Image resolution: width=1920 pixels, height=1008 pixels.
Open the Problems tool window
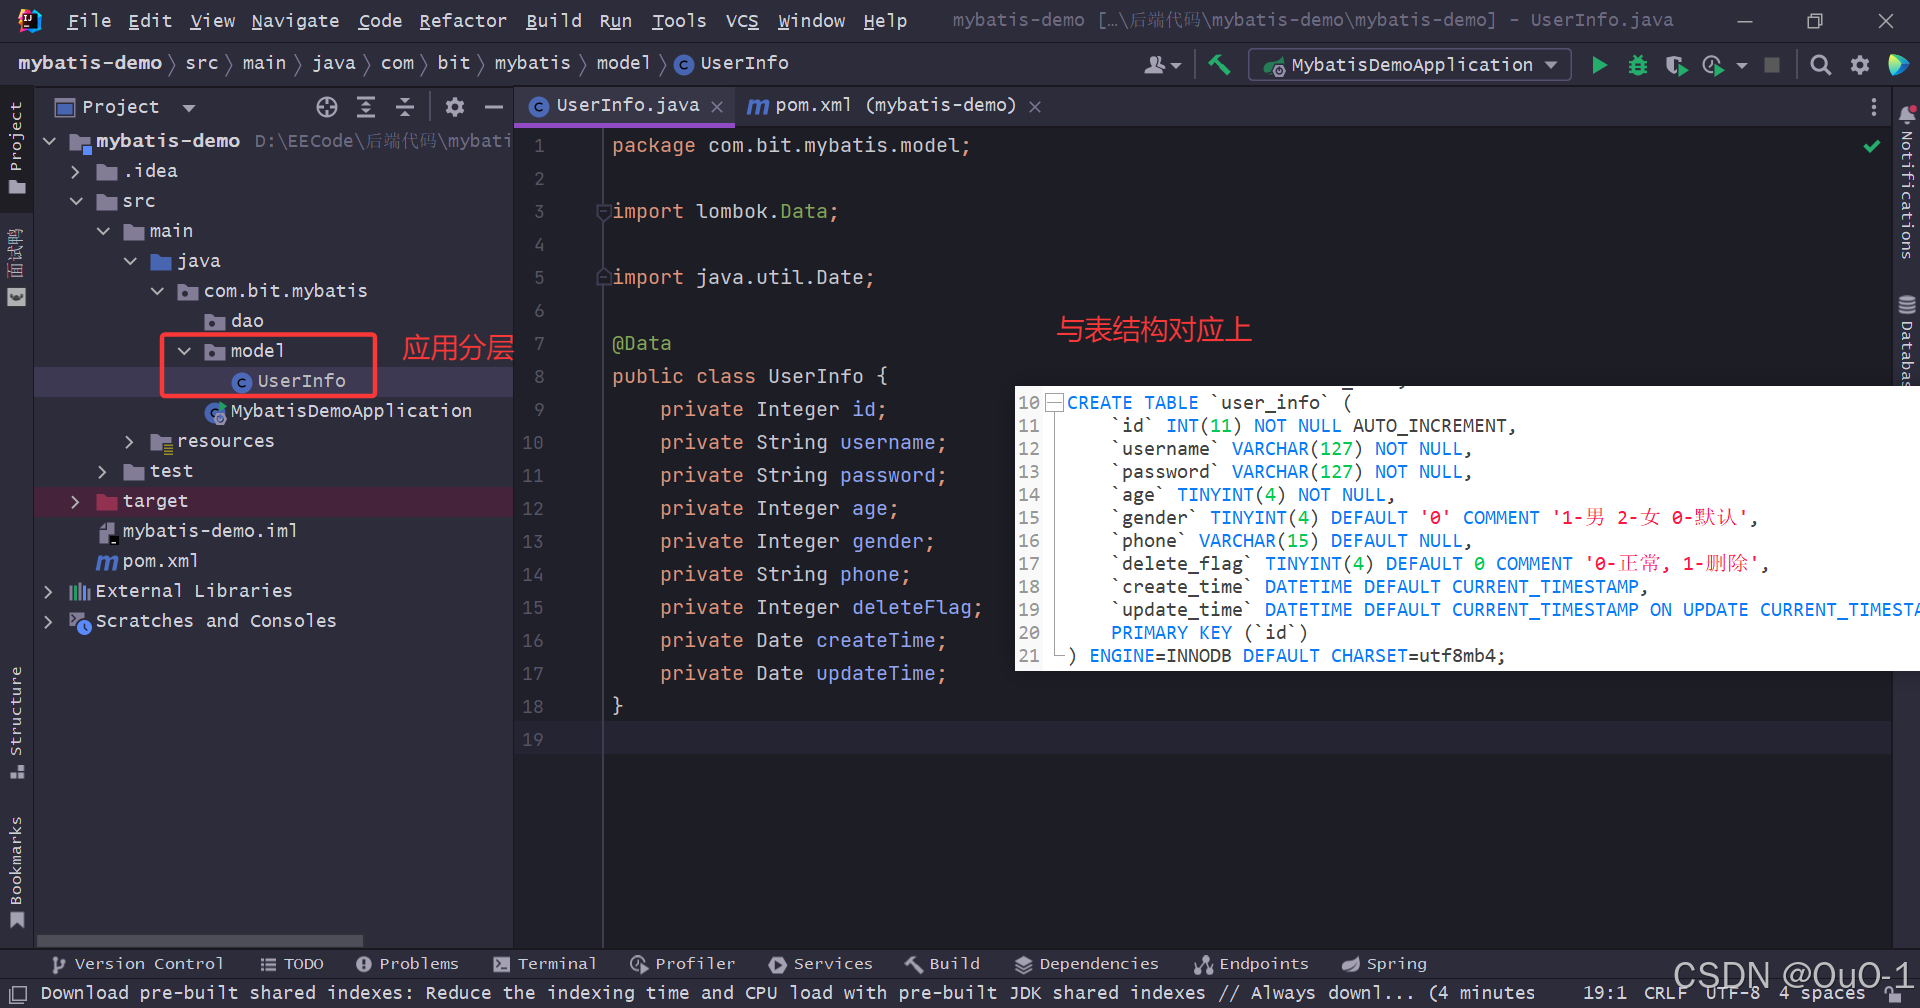click(x=407, y=964)
